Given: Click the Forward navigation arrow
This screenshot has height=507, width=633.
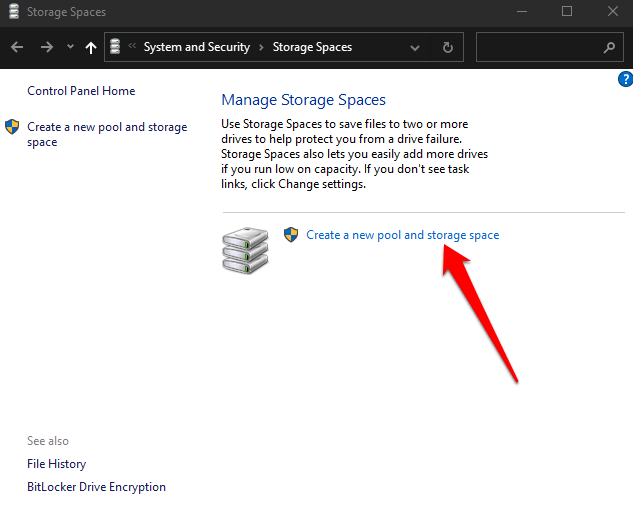Looking at the screenshot, I should click(x=46, y=47).
